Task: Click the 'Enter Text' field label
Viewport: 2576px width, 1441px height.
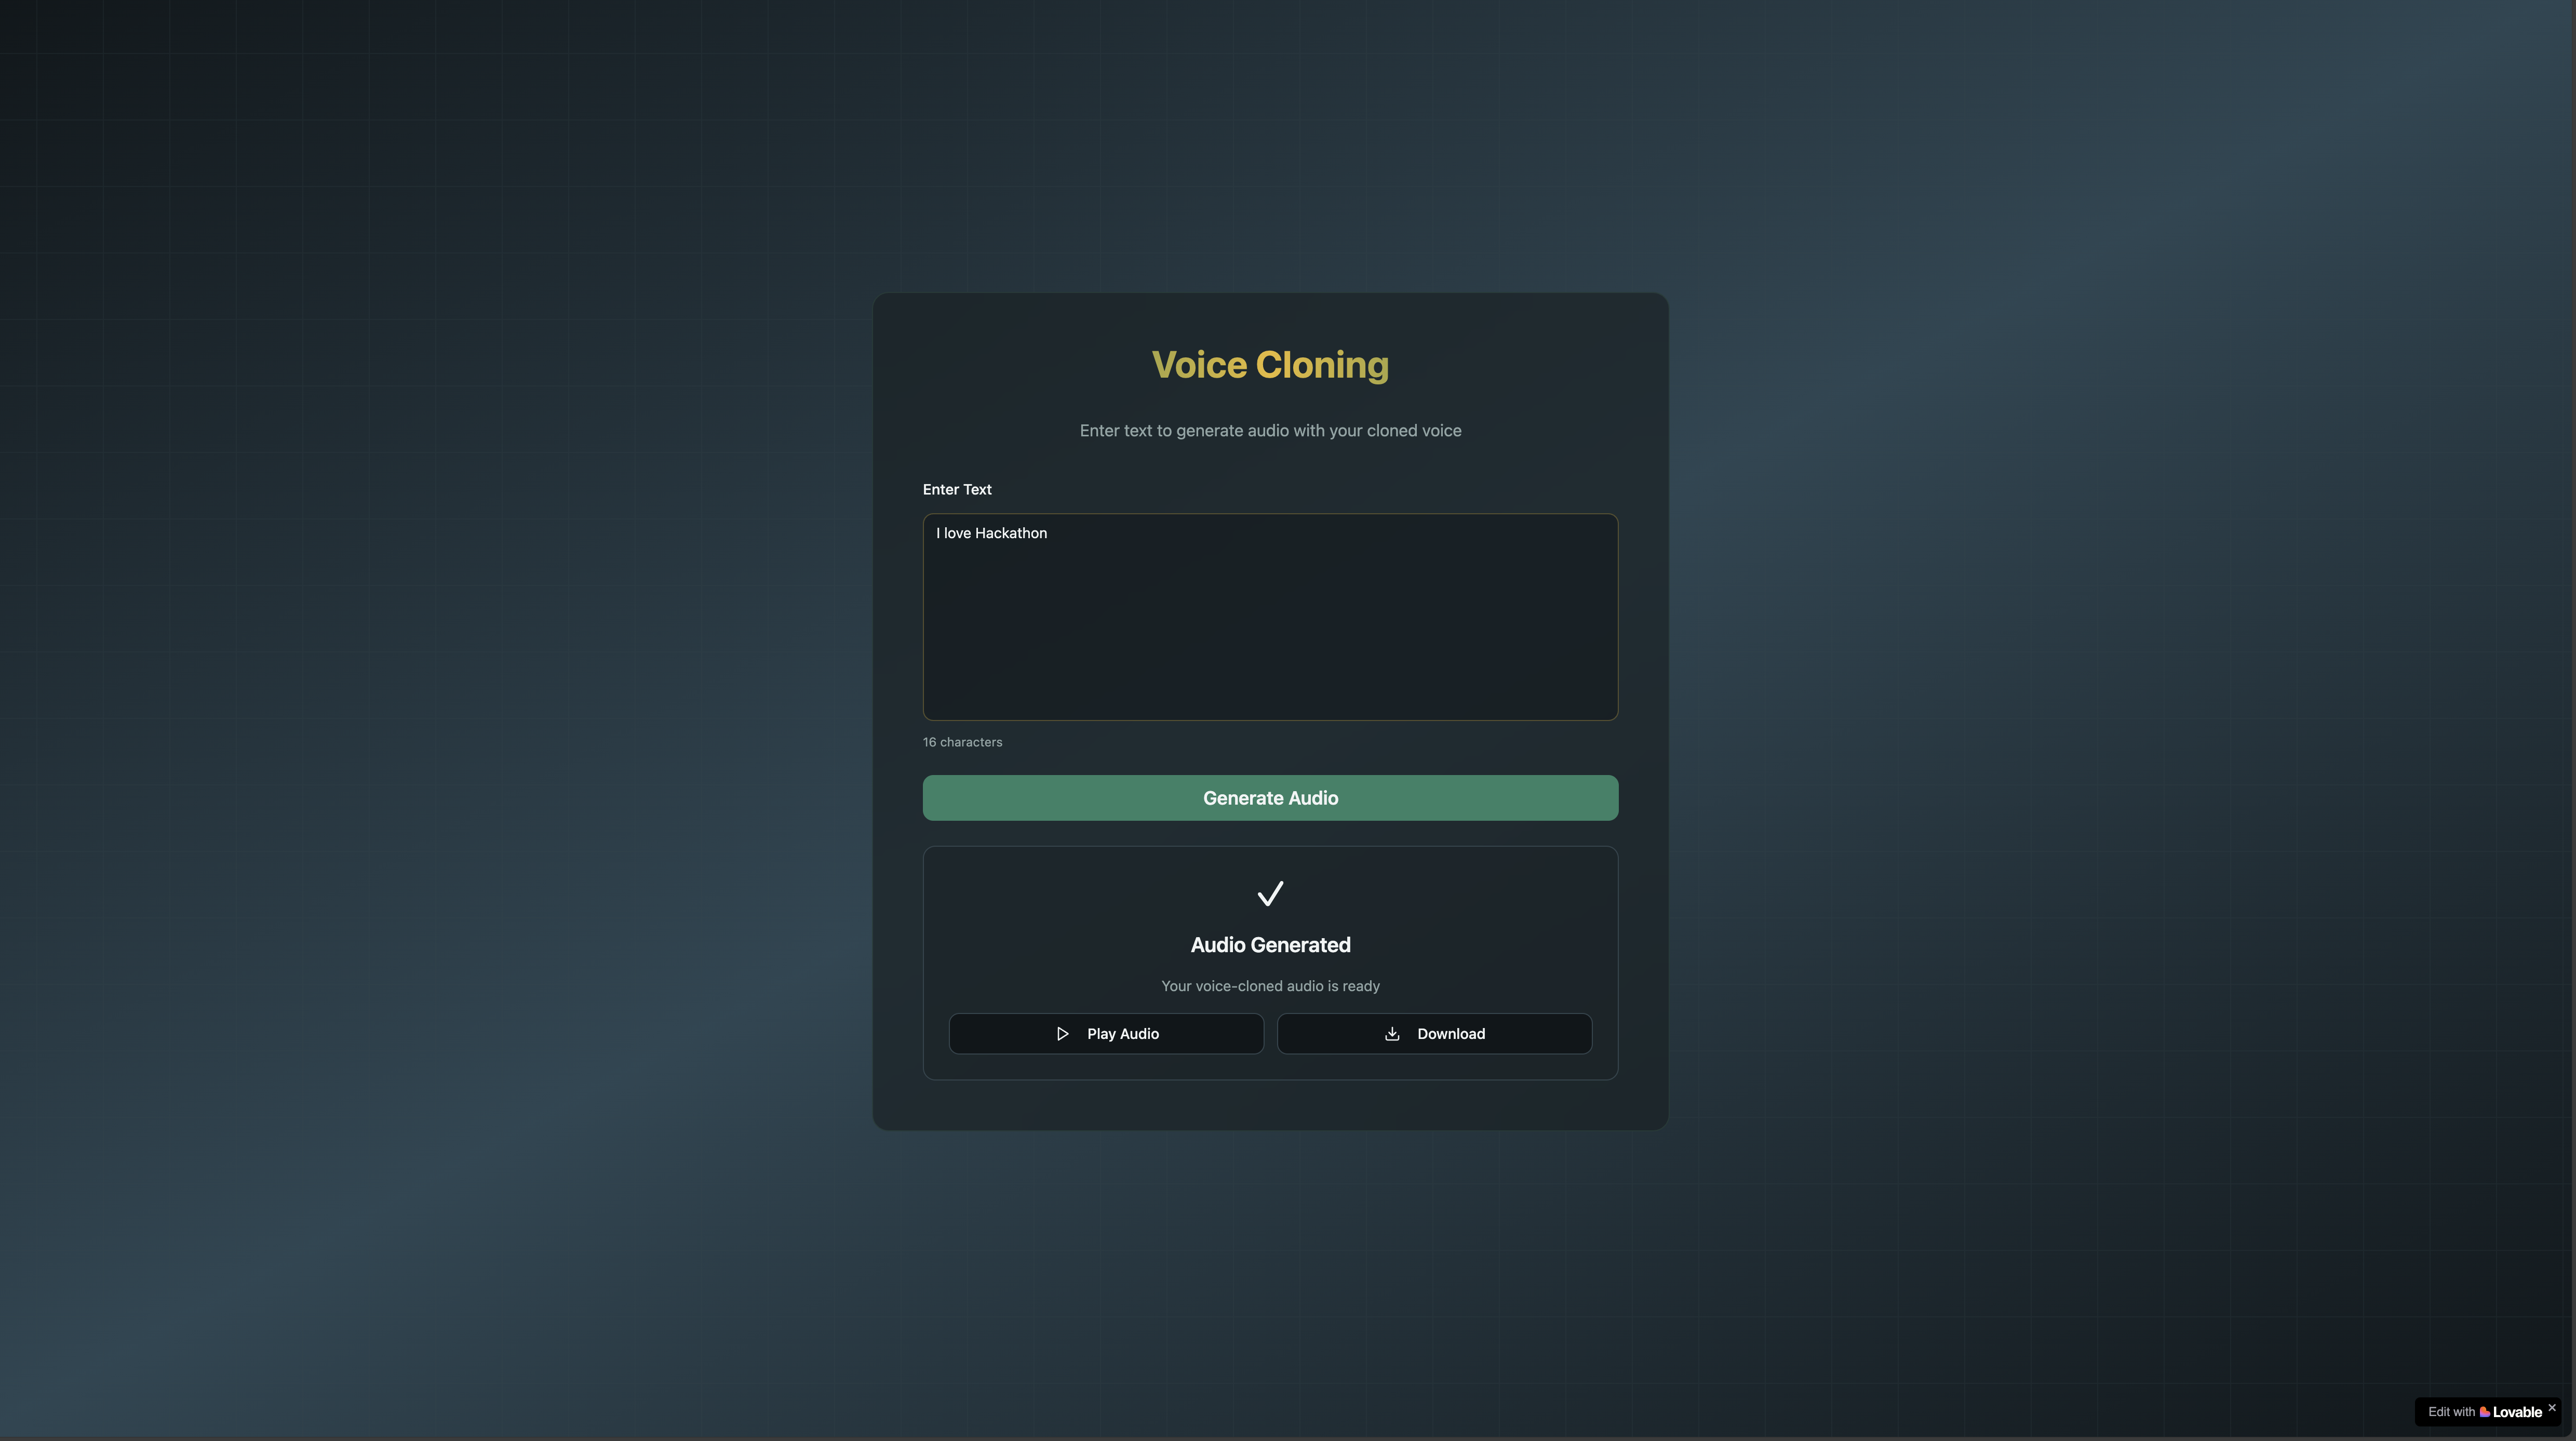Action: 957,489
